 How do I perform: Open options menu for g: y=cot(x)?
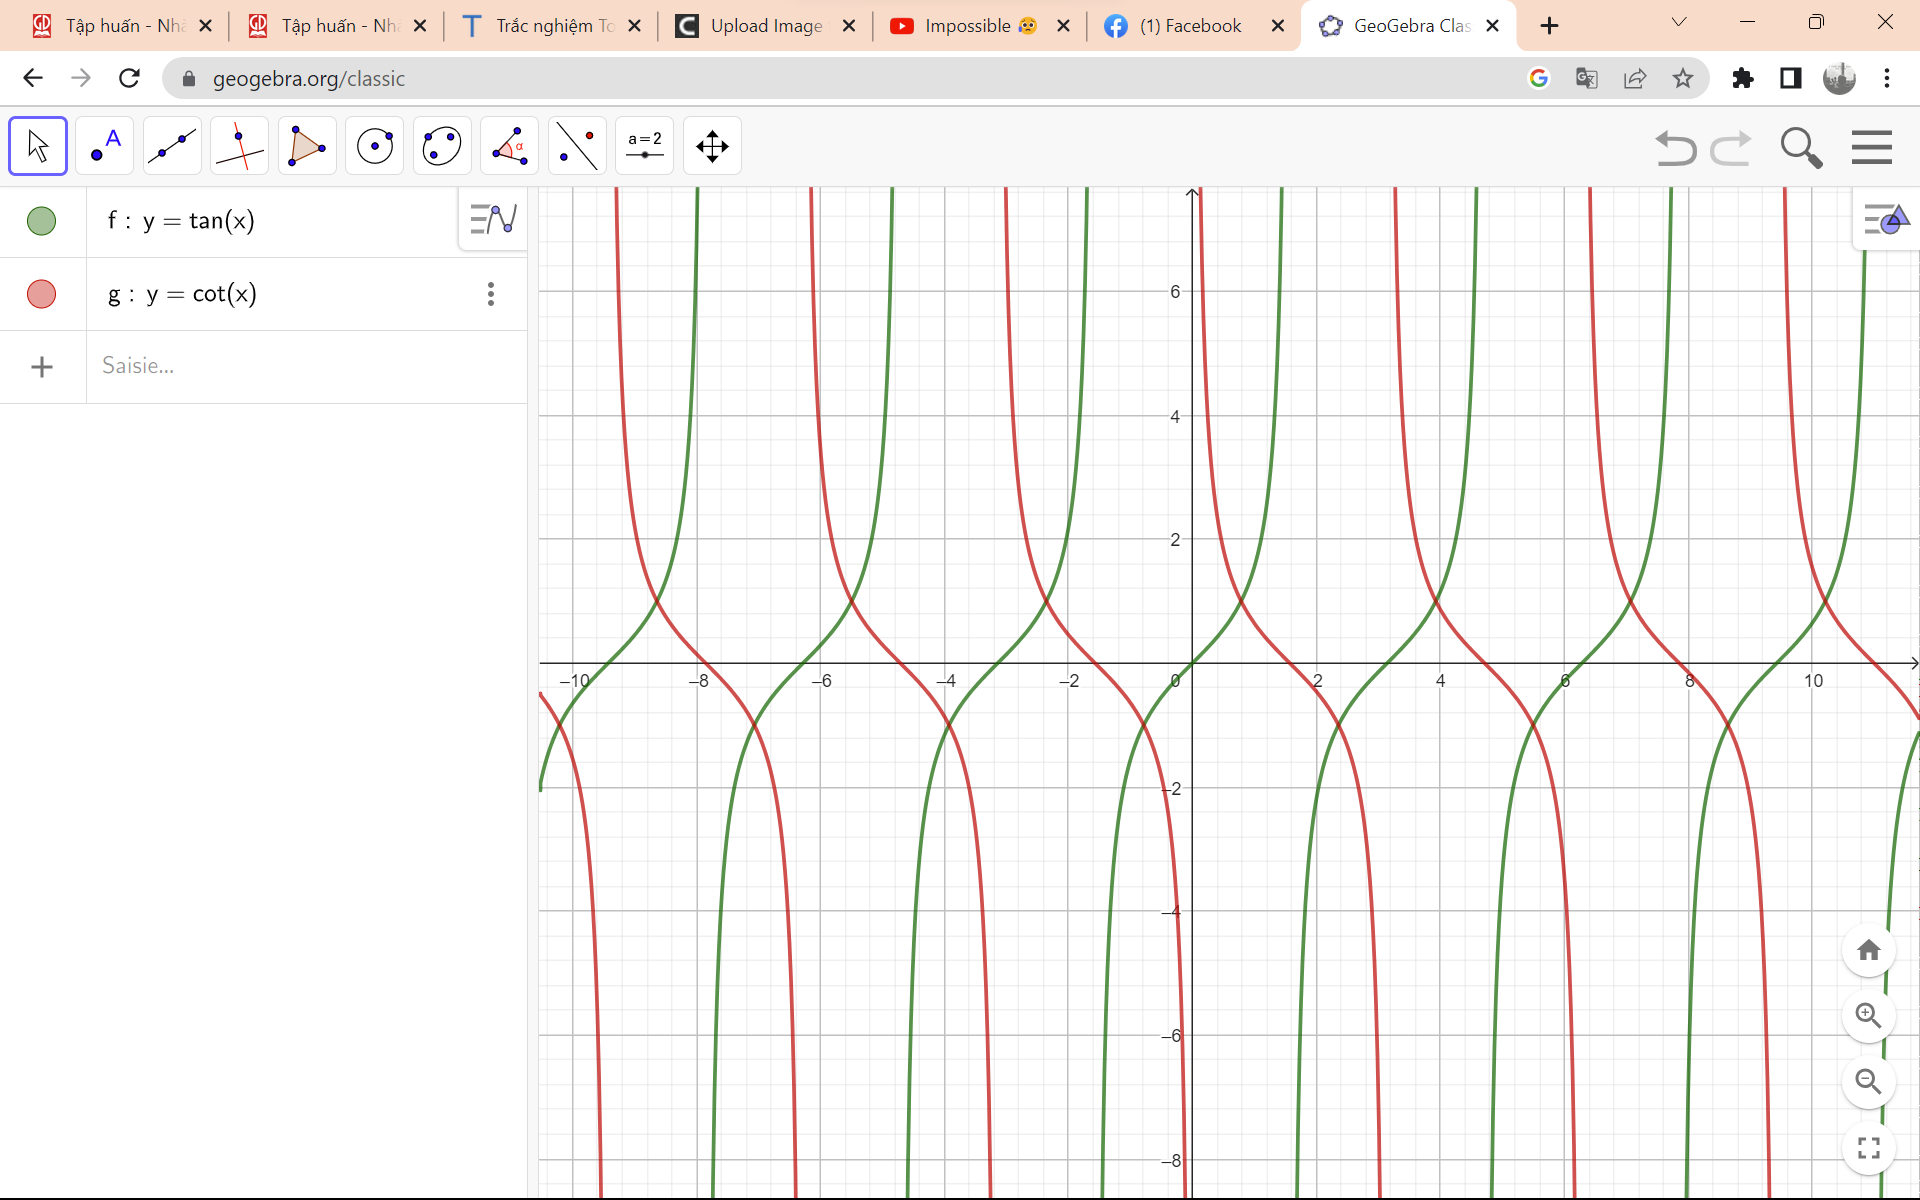click(x=491, y=293)
